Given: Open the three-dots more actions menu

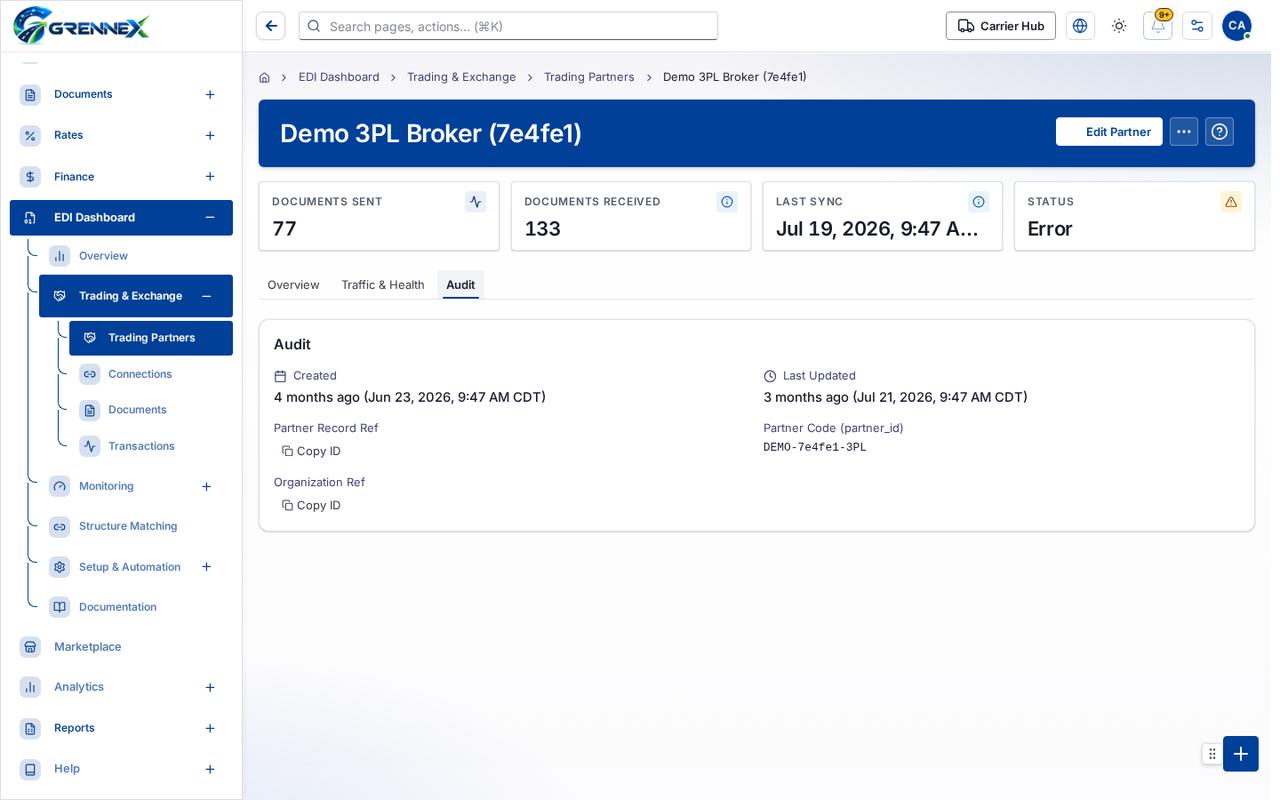Looking at the screenshot, I should coord(1184,132).
